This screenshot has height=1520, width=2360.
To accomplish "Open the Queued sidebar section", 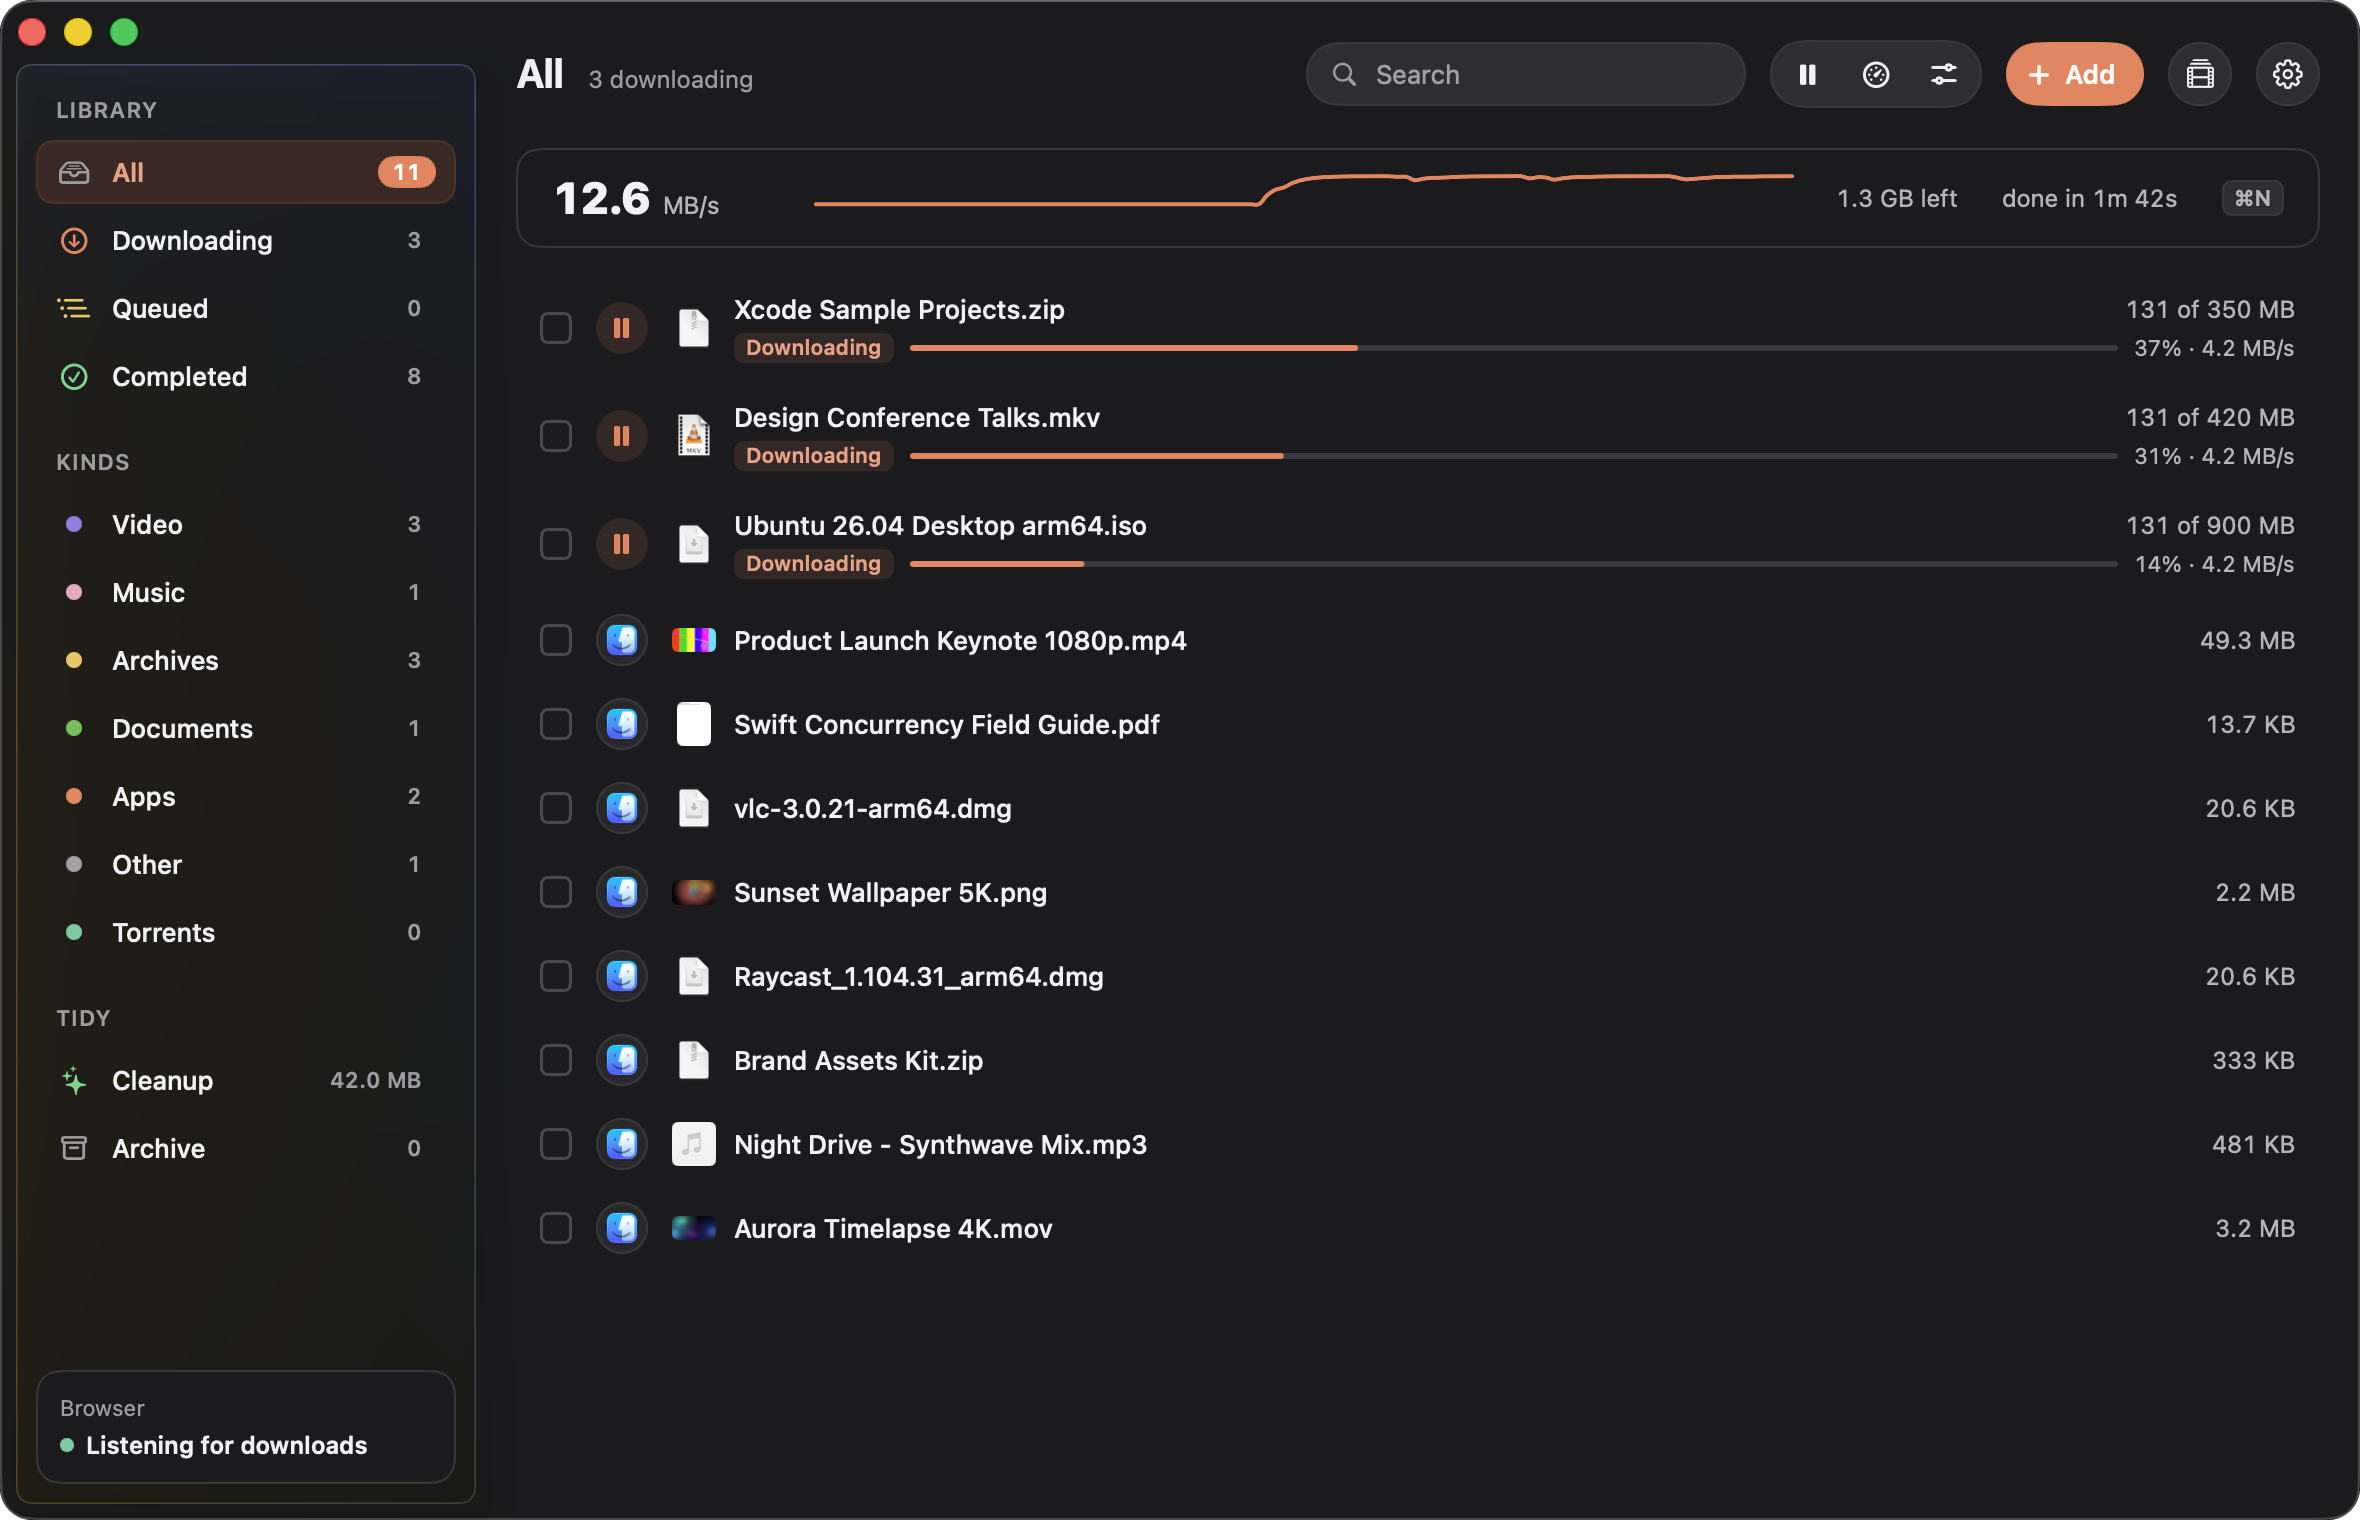I will (246, 308).
